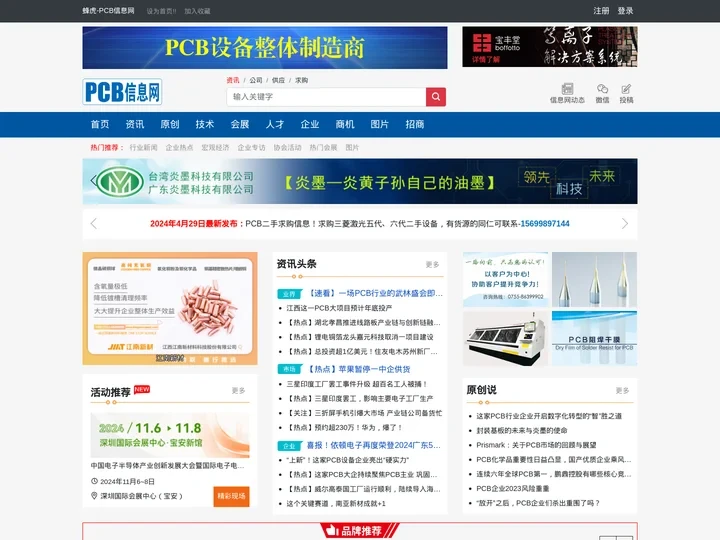Open the 信息网动态 icon
This screenshot has height=540, width=720.
click(x=567, y=93)
